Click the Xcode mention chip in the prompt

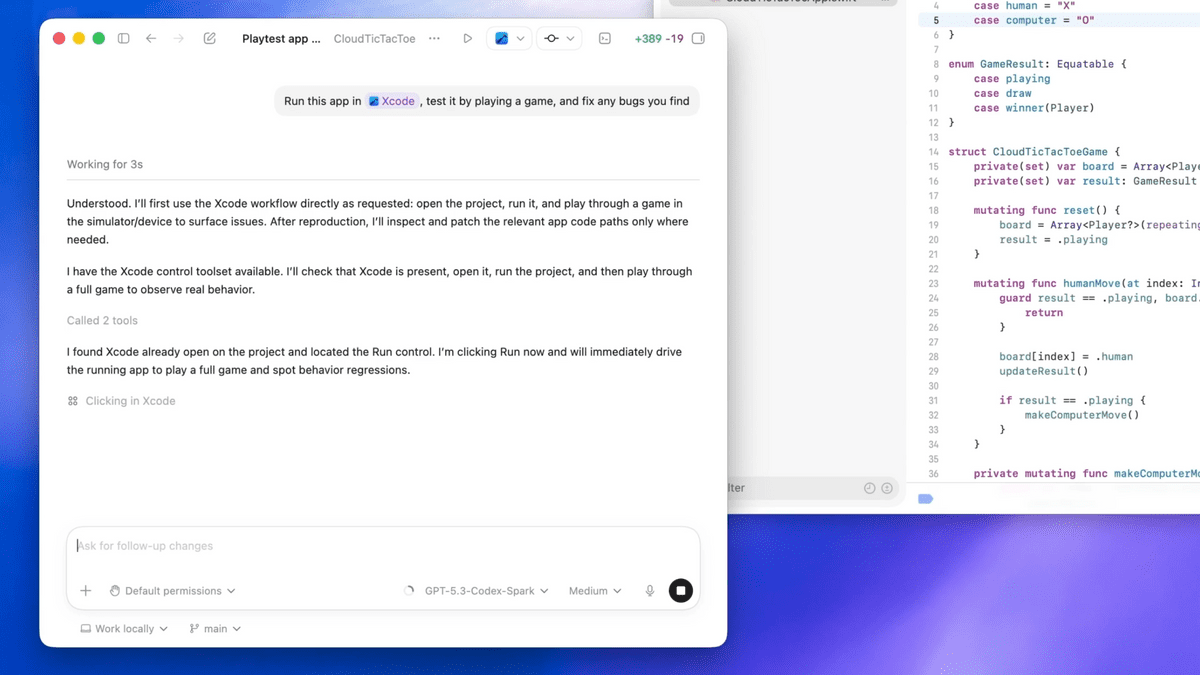[391, 101]
